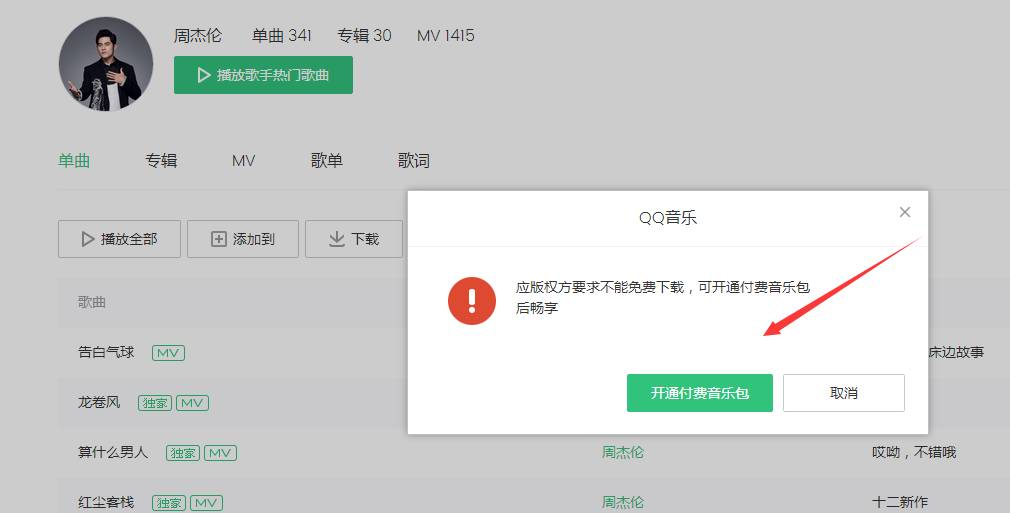
Task: Click 播放歌手热门歌曲 green button
Action: point(263,75)
